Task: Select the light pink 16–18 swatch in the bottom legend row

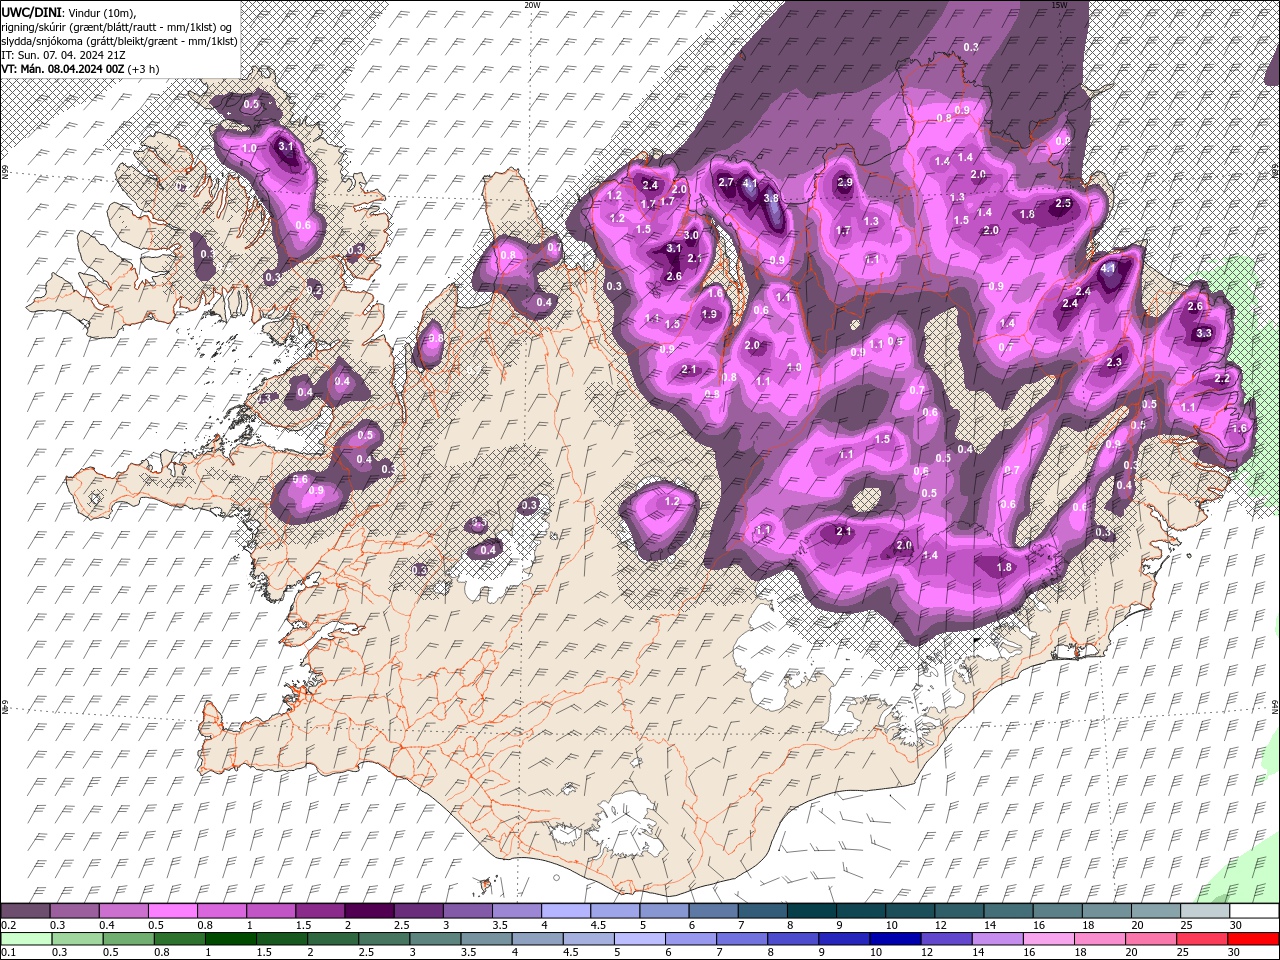Action: tap(1048, 938)
